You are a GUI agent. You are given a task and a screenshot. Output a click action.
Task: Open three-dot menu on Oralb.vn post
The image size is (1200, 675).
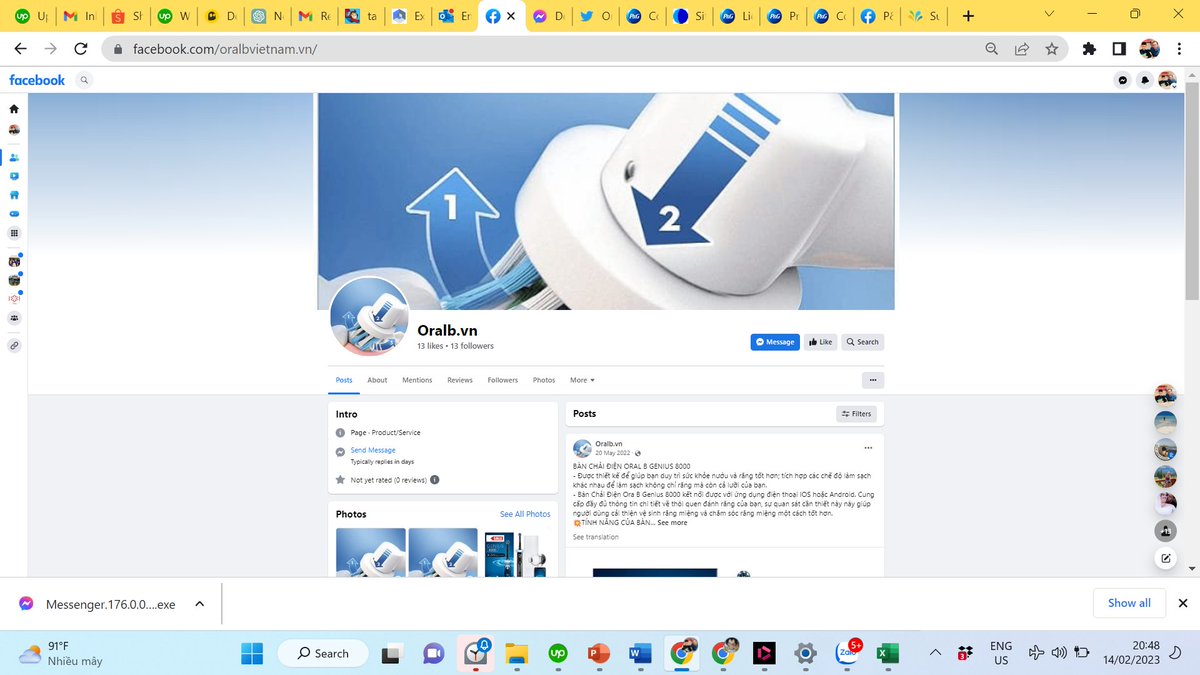868,447
